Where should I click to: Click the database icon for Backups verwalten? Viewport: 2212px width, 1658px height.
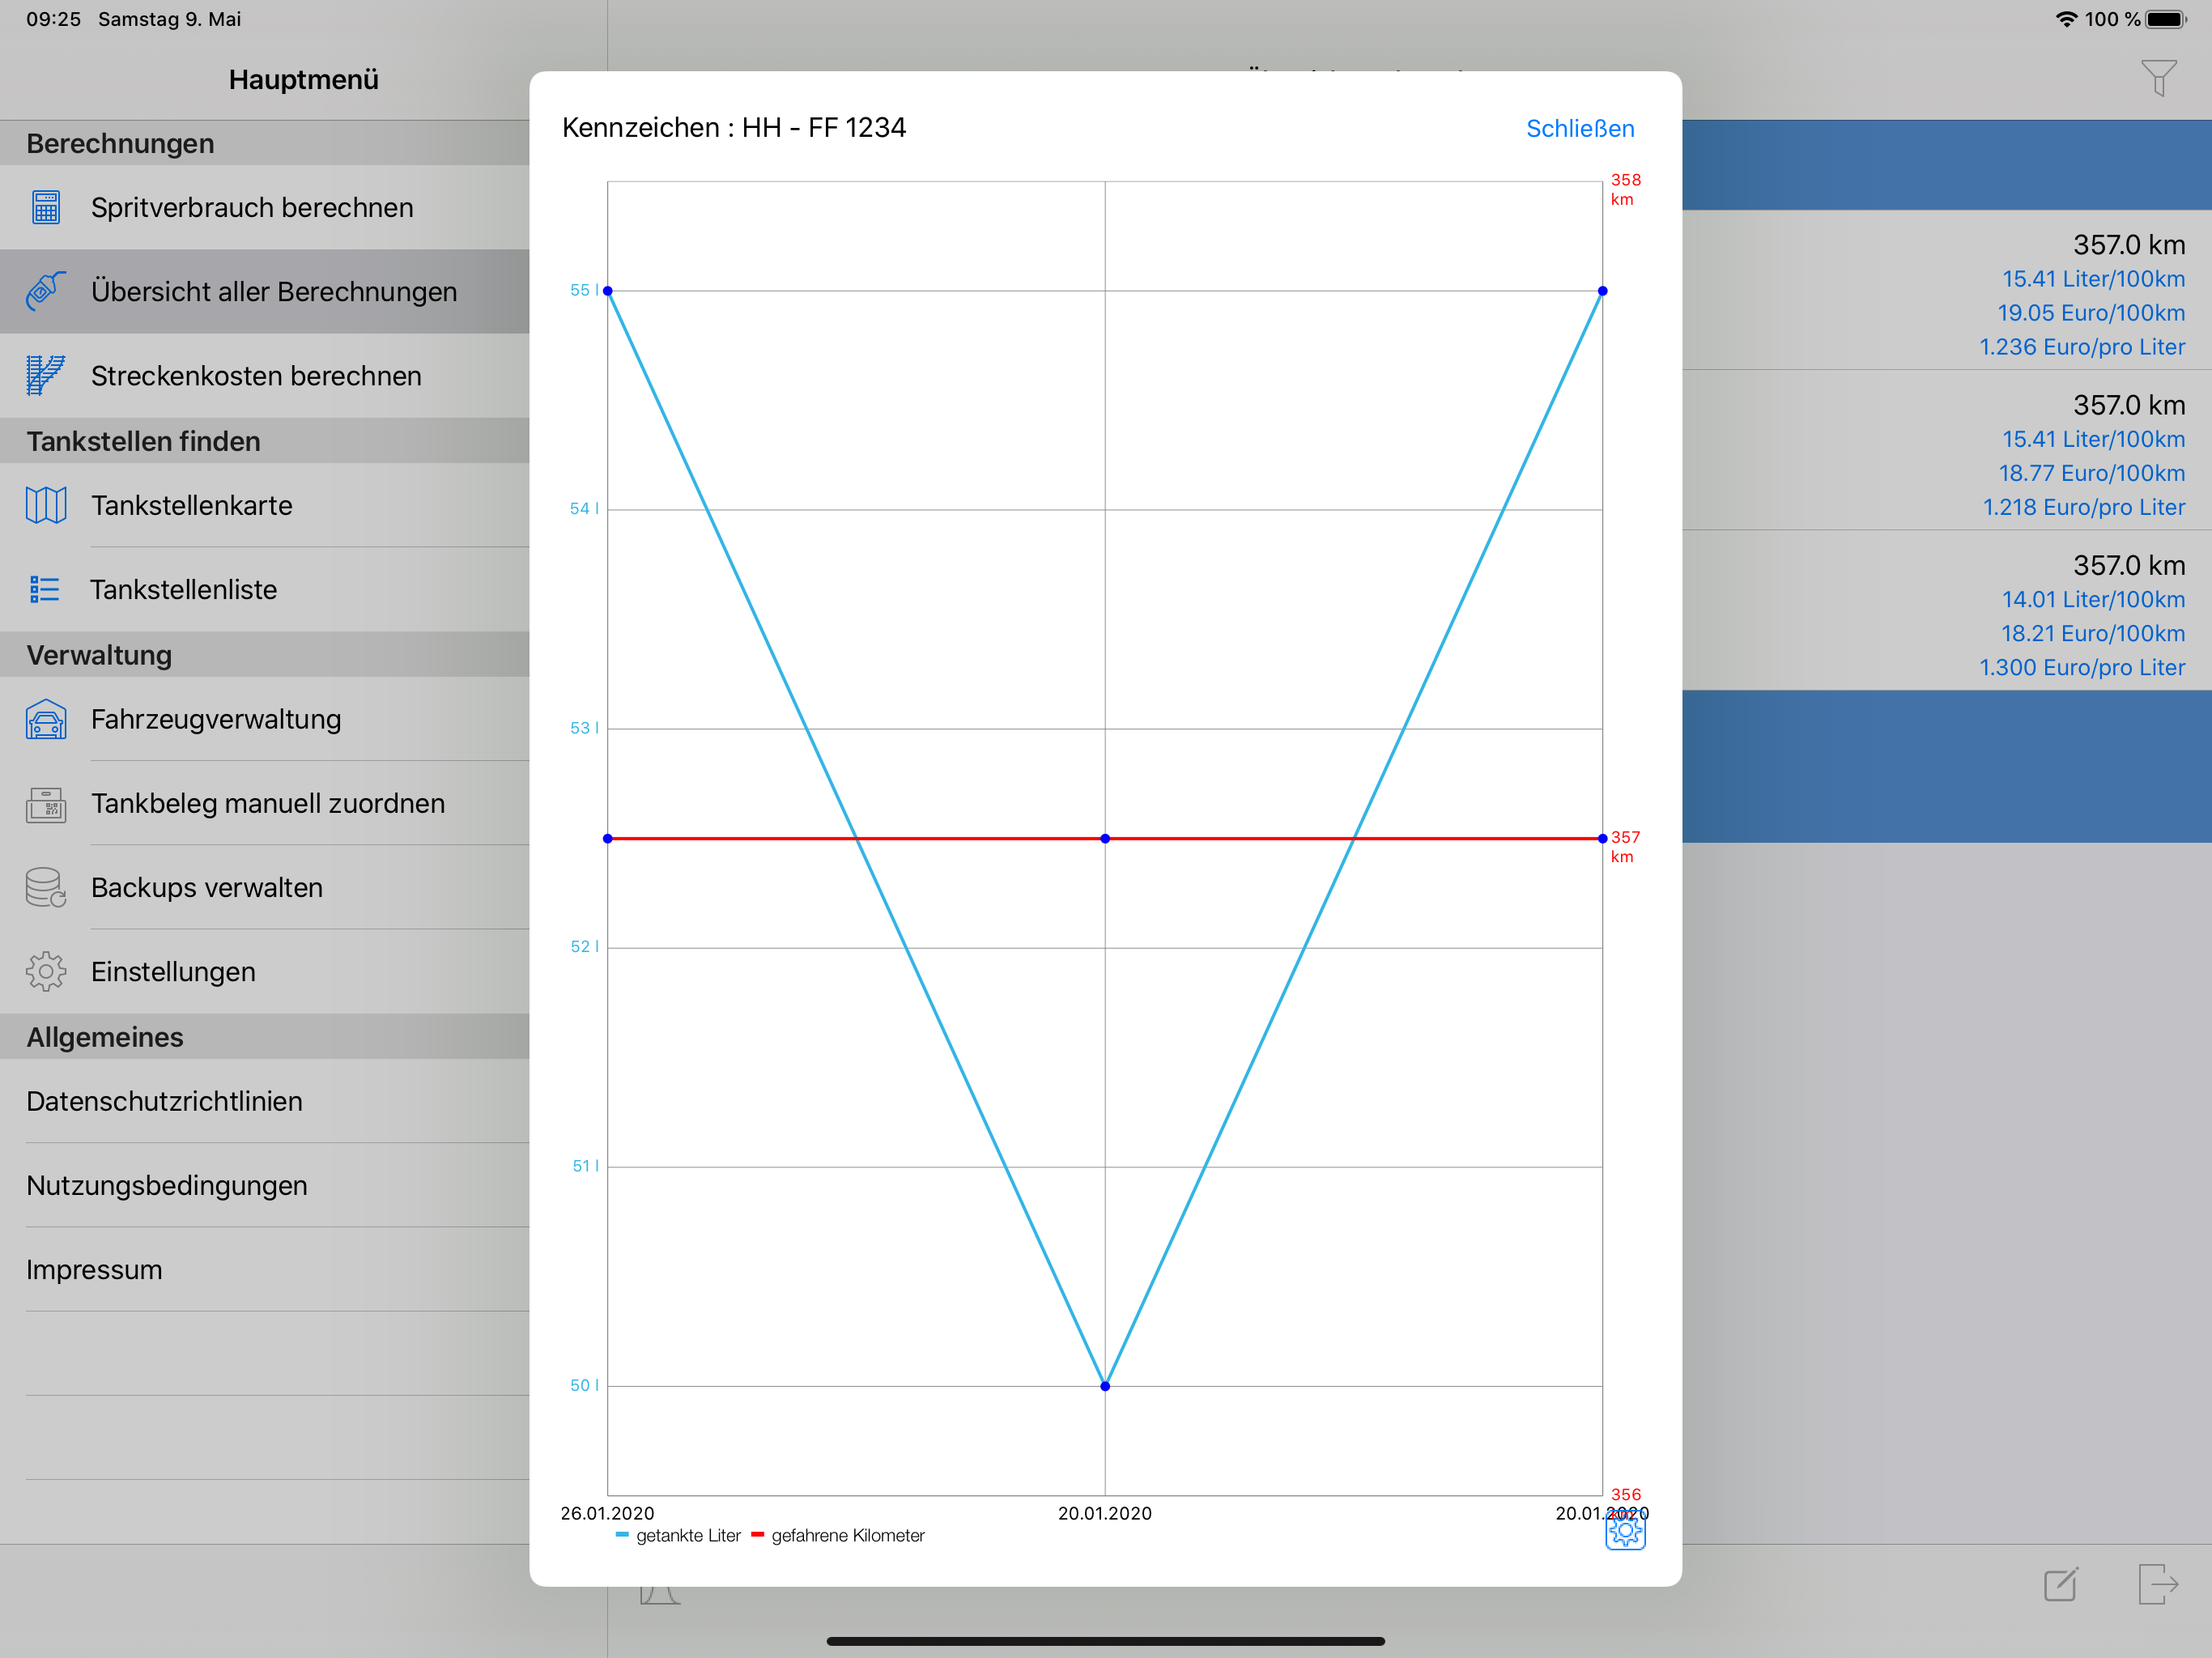pos(46,888)
